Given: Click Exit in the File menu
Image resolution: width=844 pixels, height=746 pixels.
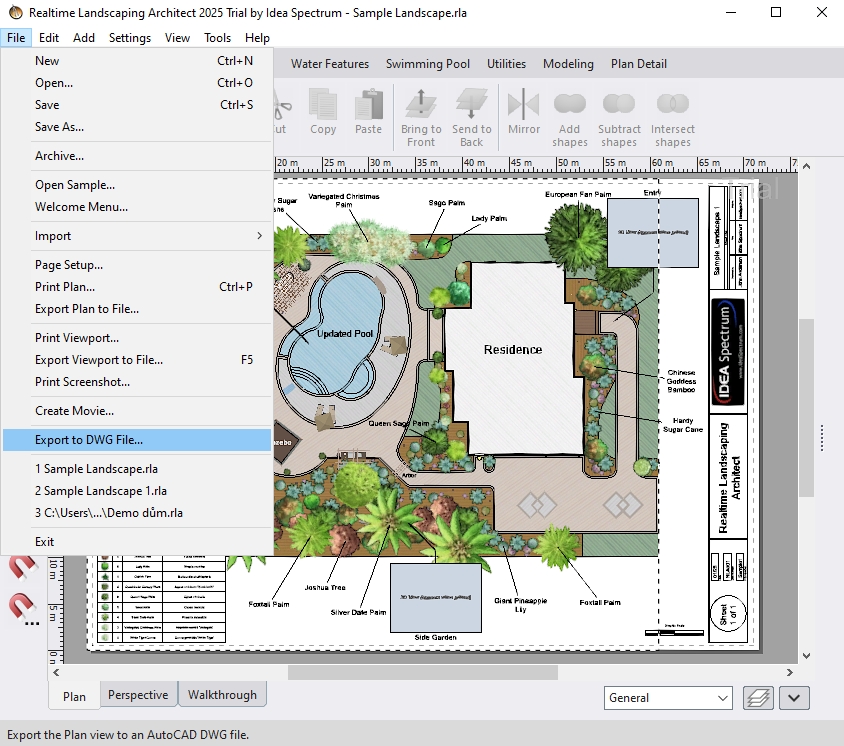Looking at the screenshot, I should click(x=137, y=542).
